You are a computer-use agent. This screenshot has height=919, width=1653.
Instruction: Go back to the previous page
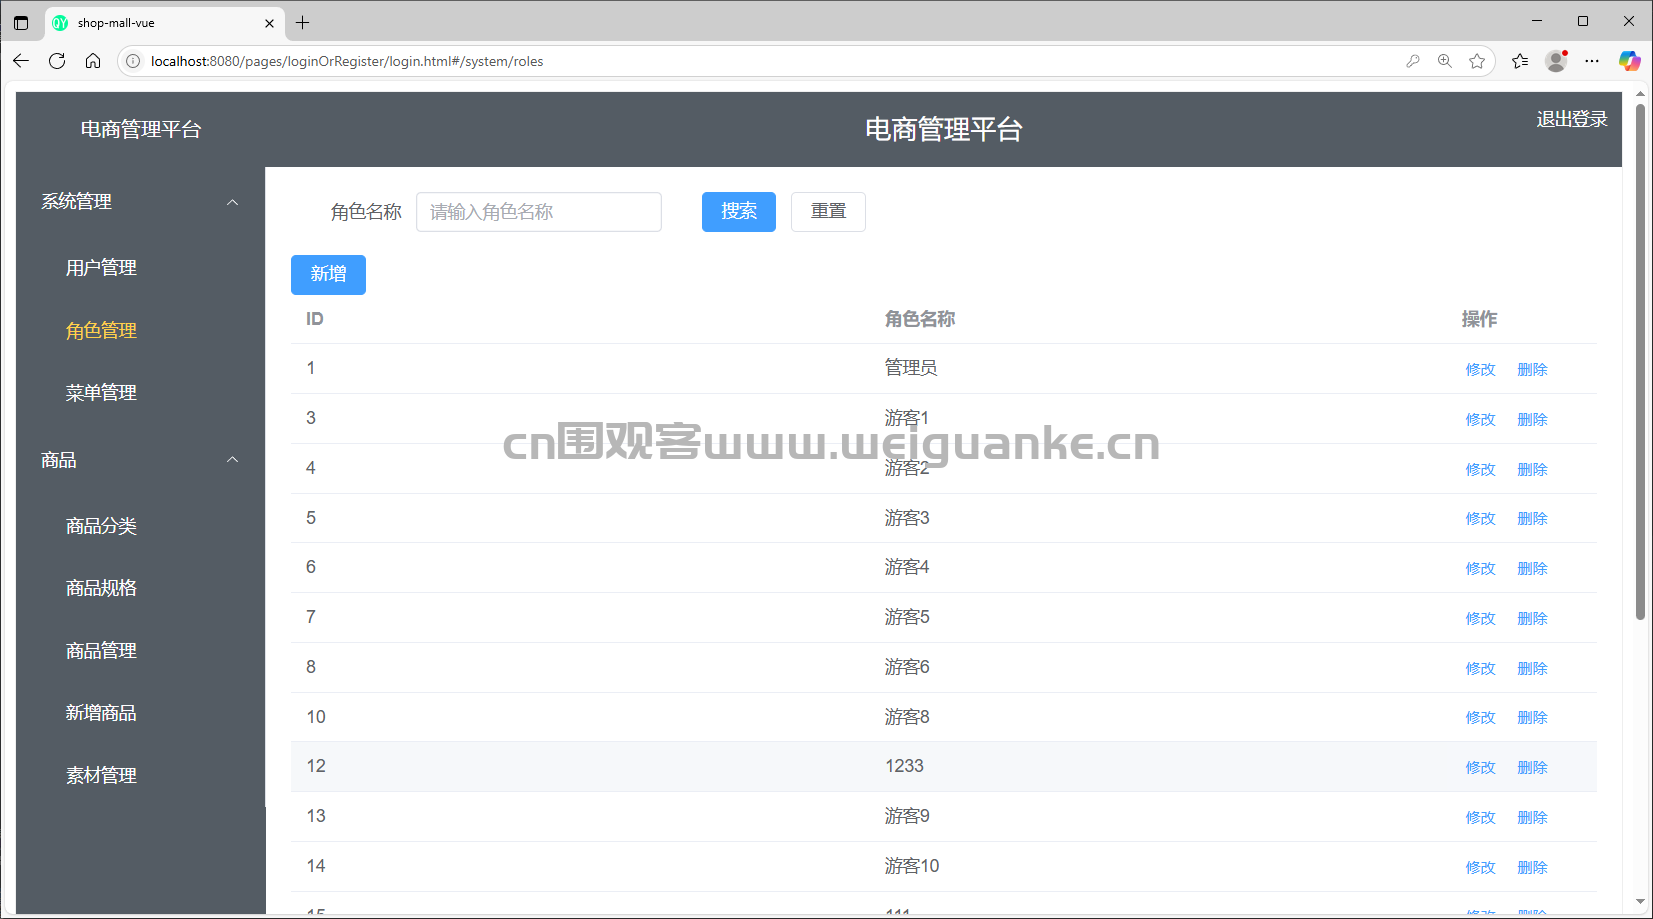[21, 61]
